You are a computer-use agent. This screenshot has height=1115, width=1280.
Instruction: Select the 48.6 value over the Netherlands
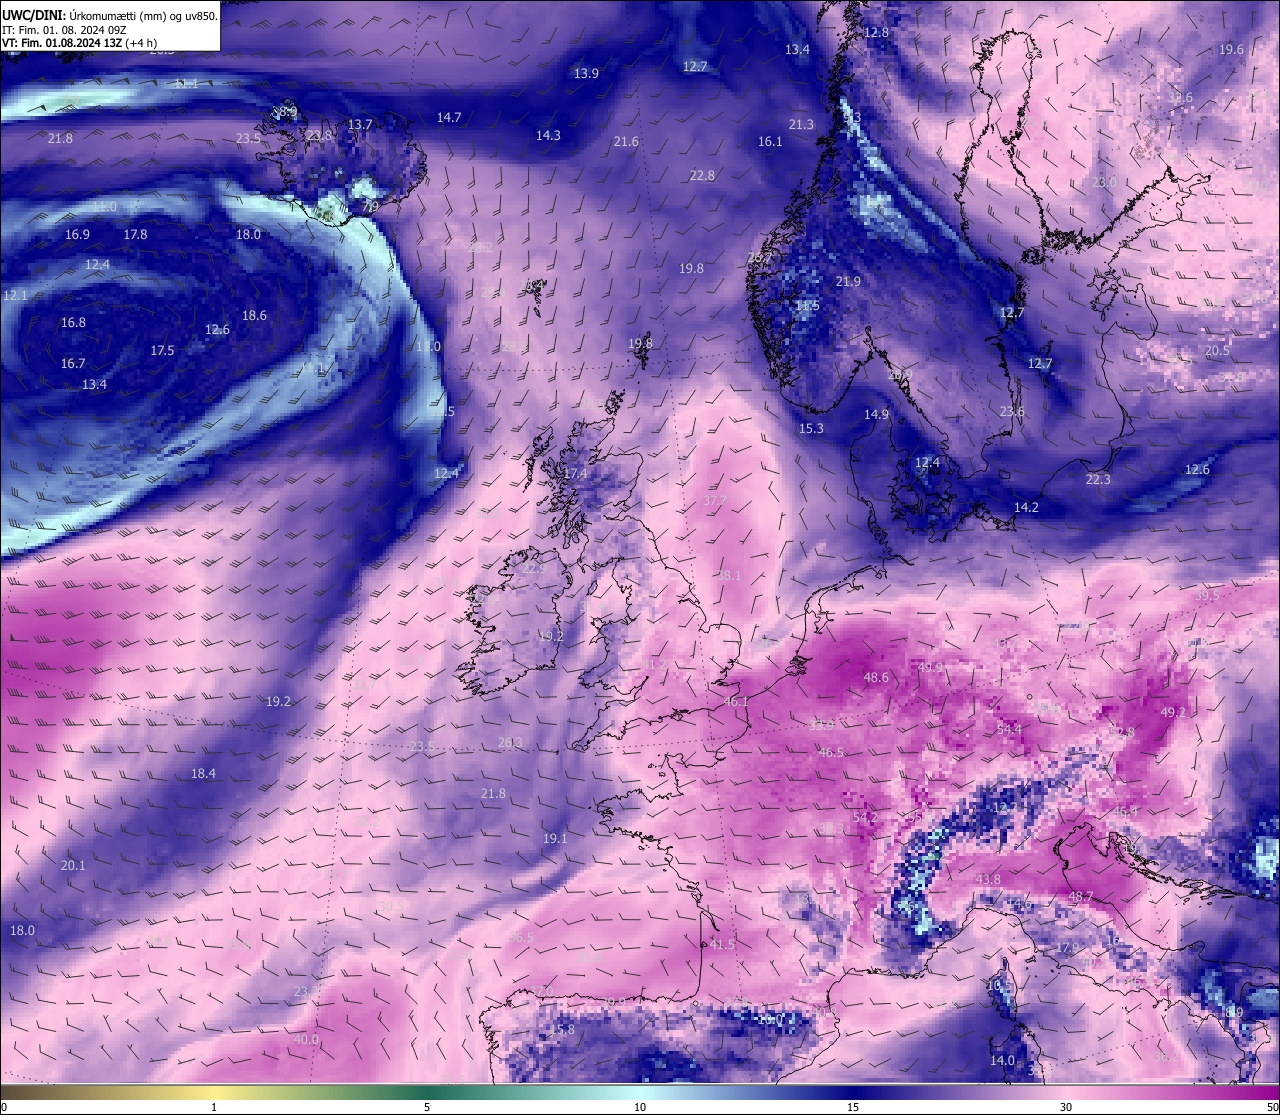(876, 678)
